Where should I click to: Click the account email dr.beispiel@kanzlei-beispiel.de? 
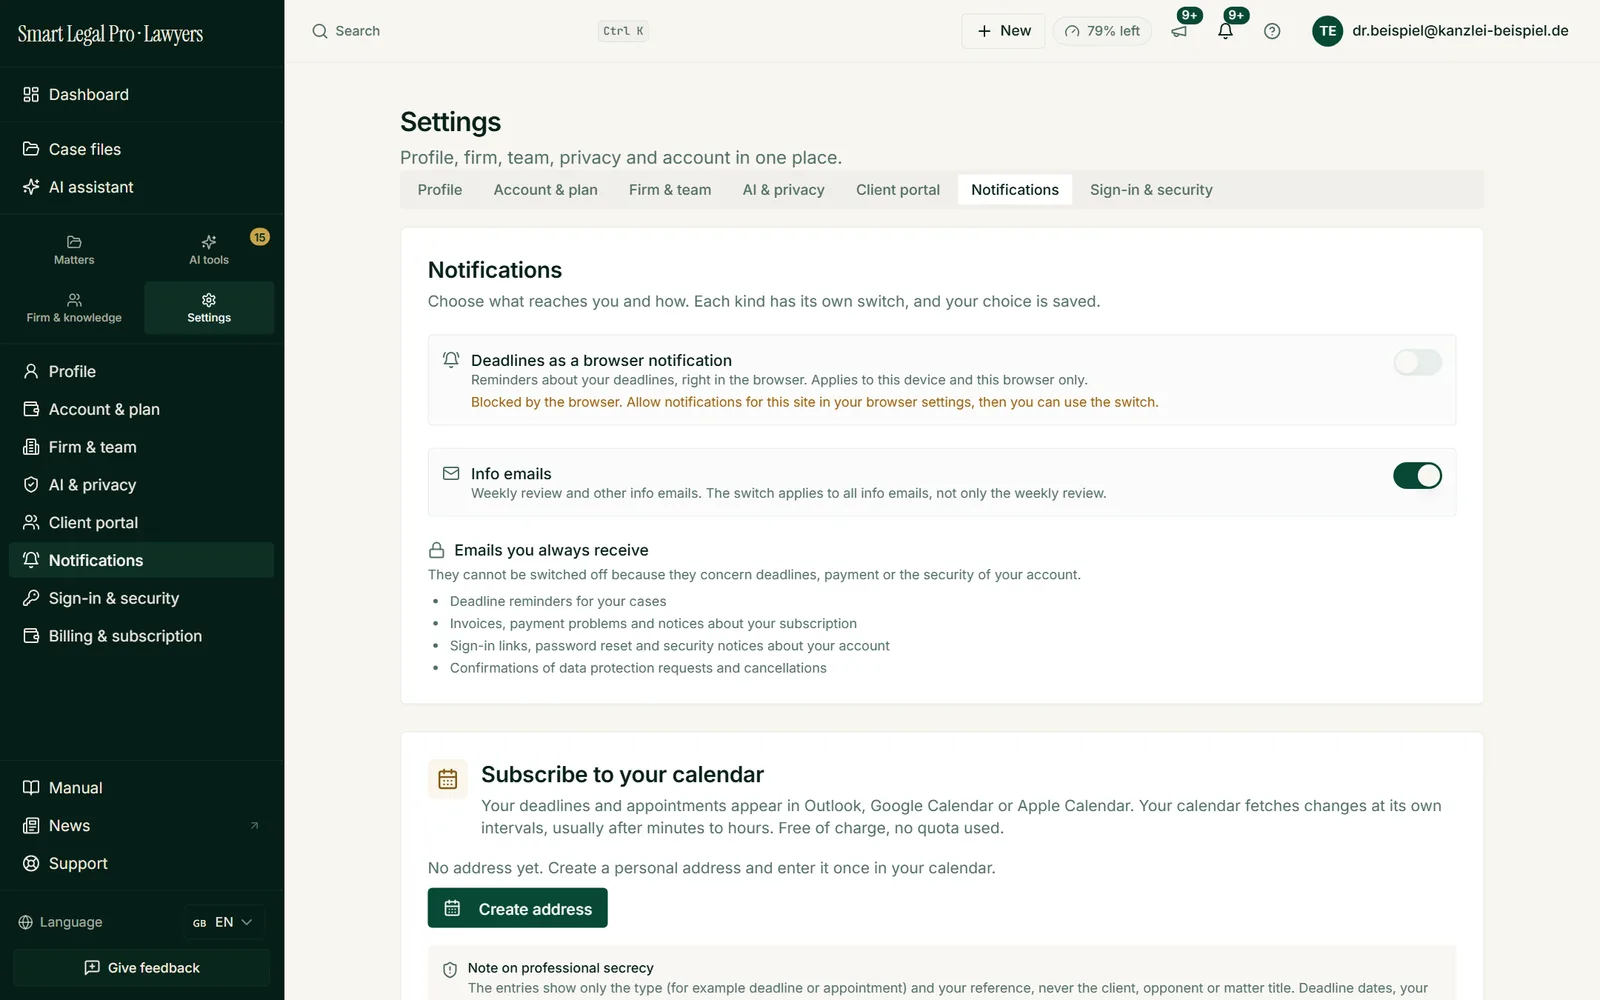[1460, 31]
